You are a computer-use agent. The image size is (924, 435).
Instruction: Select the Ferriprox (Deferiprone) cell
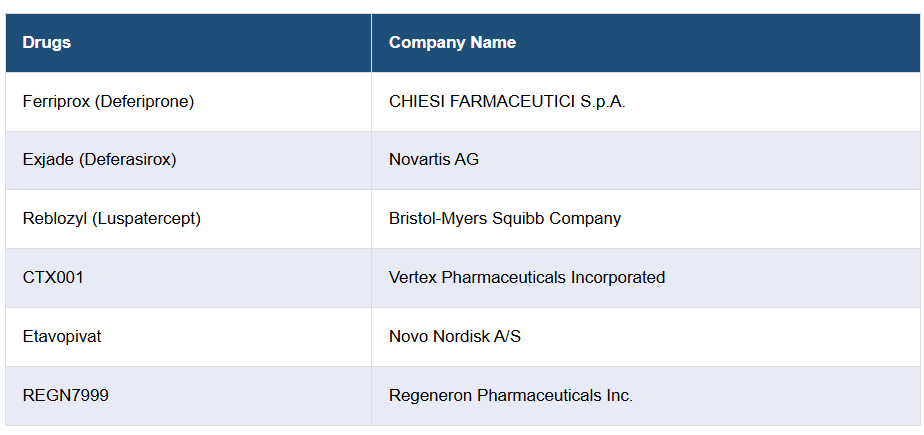108,102
